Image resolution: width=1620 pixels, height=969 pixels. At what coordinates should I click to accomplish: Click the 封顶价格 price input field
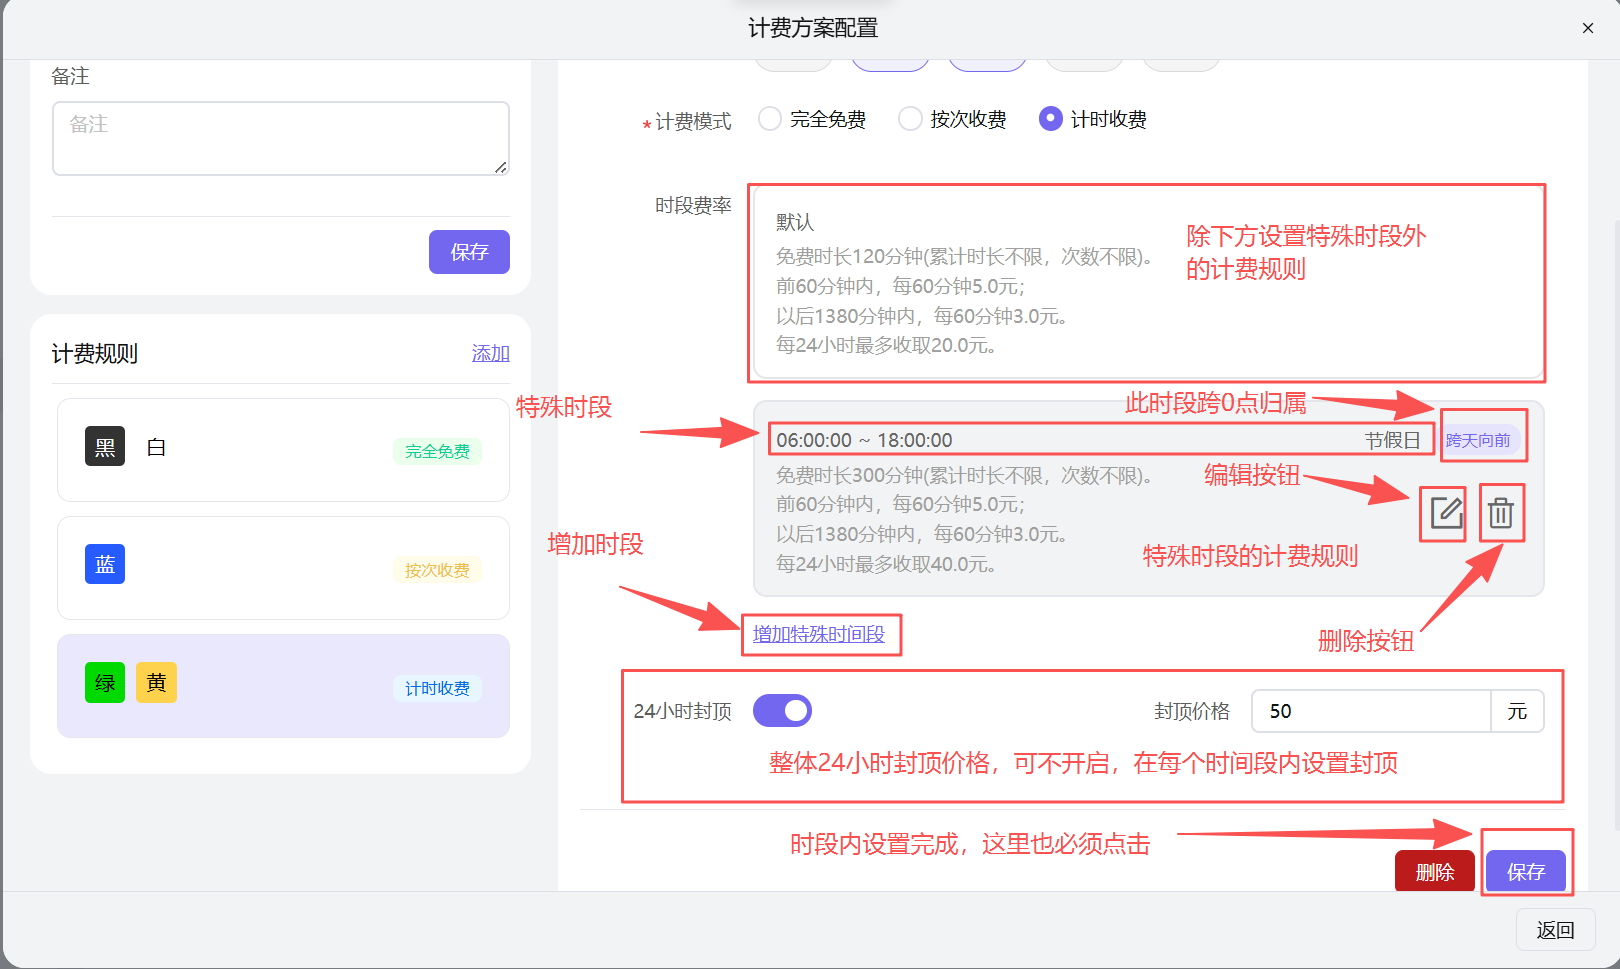tap(1370, 711)
